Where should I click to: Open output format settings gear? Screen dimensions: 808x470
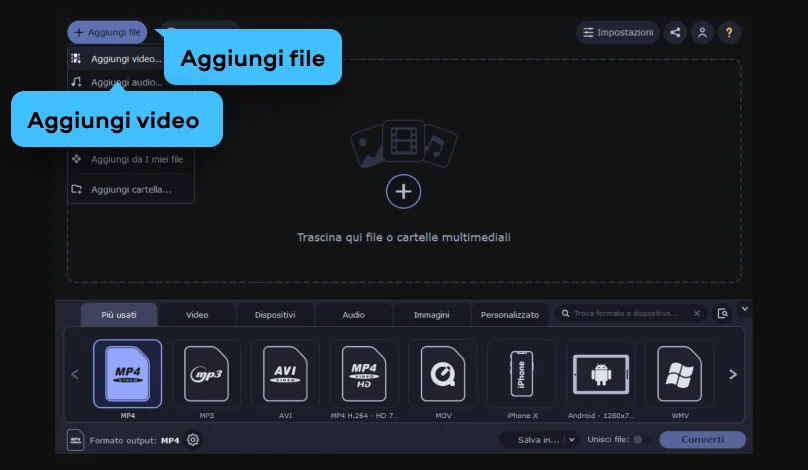(193, 440)
